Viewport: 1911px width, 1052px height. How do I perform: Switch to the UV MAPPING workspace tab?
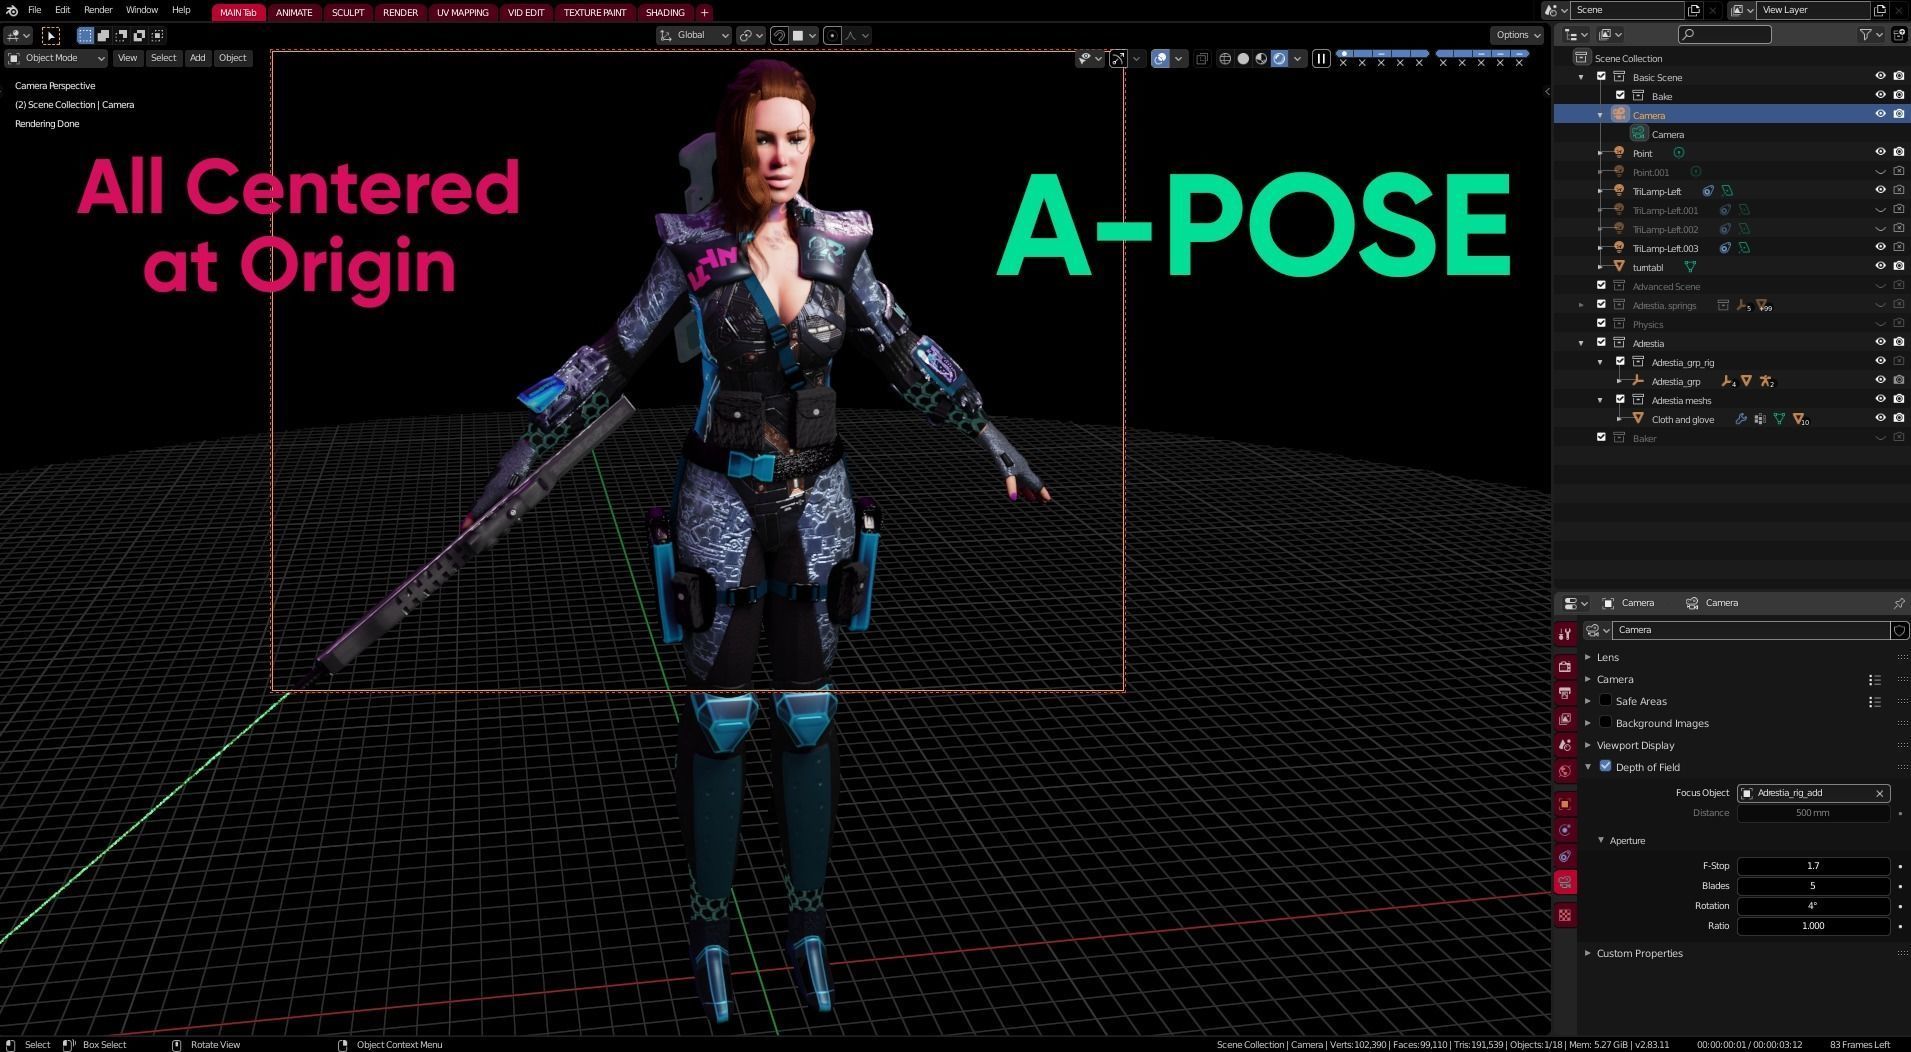click(463, 12)
